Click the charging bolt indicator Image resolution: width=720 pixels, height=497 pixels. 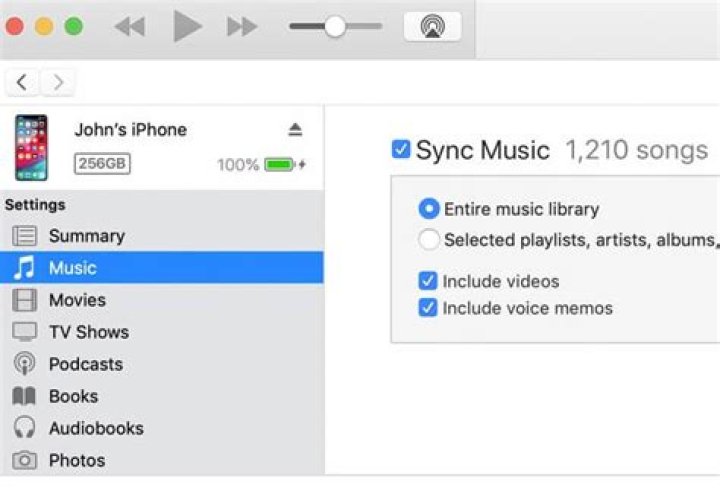coord(302,164)
